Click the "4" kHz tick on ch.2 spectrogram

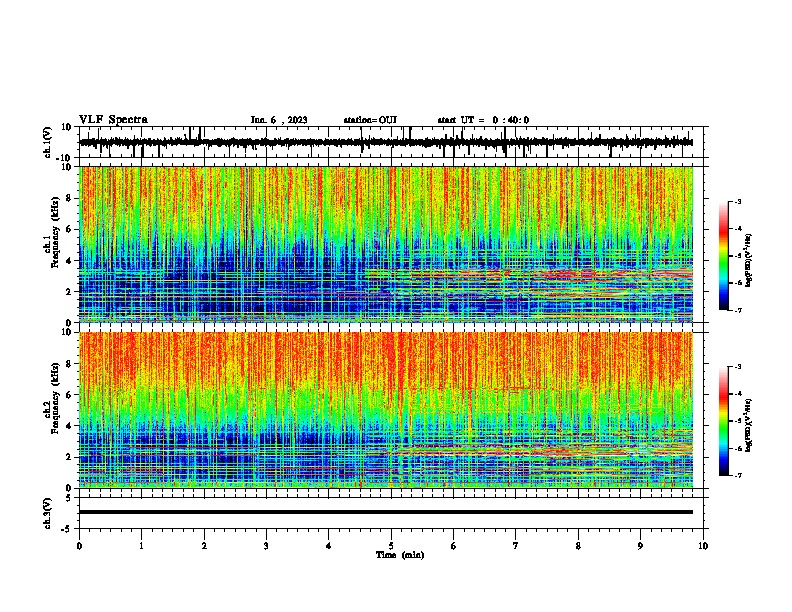[70, 426]
